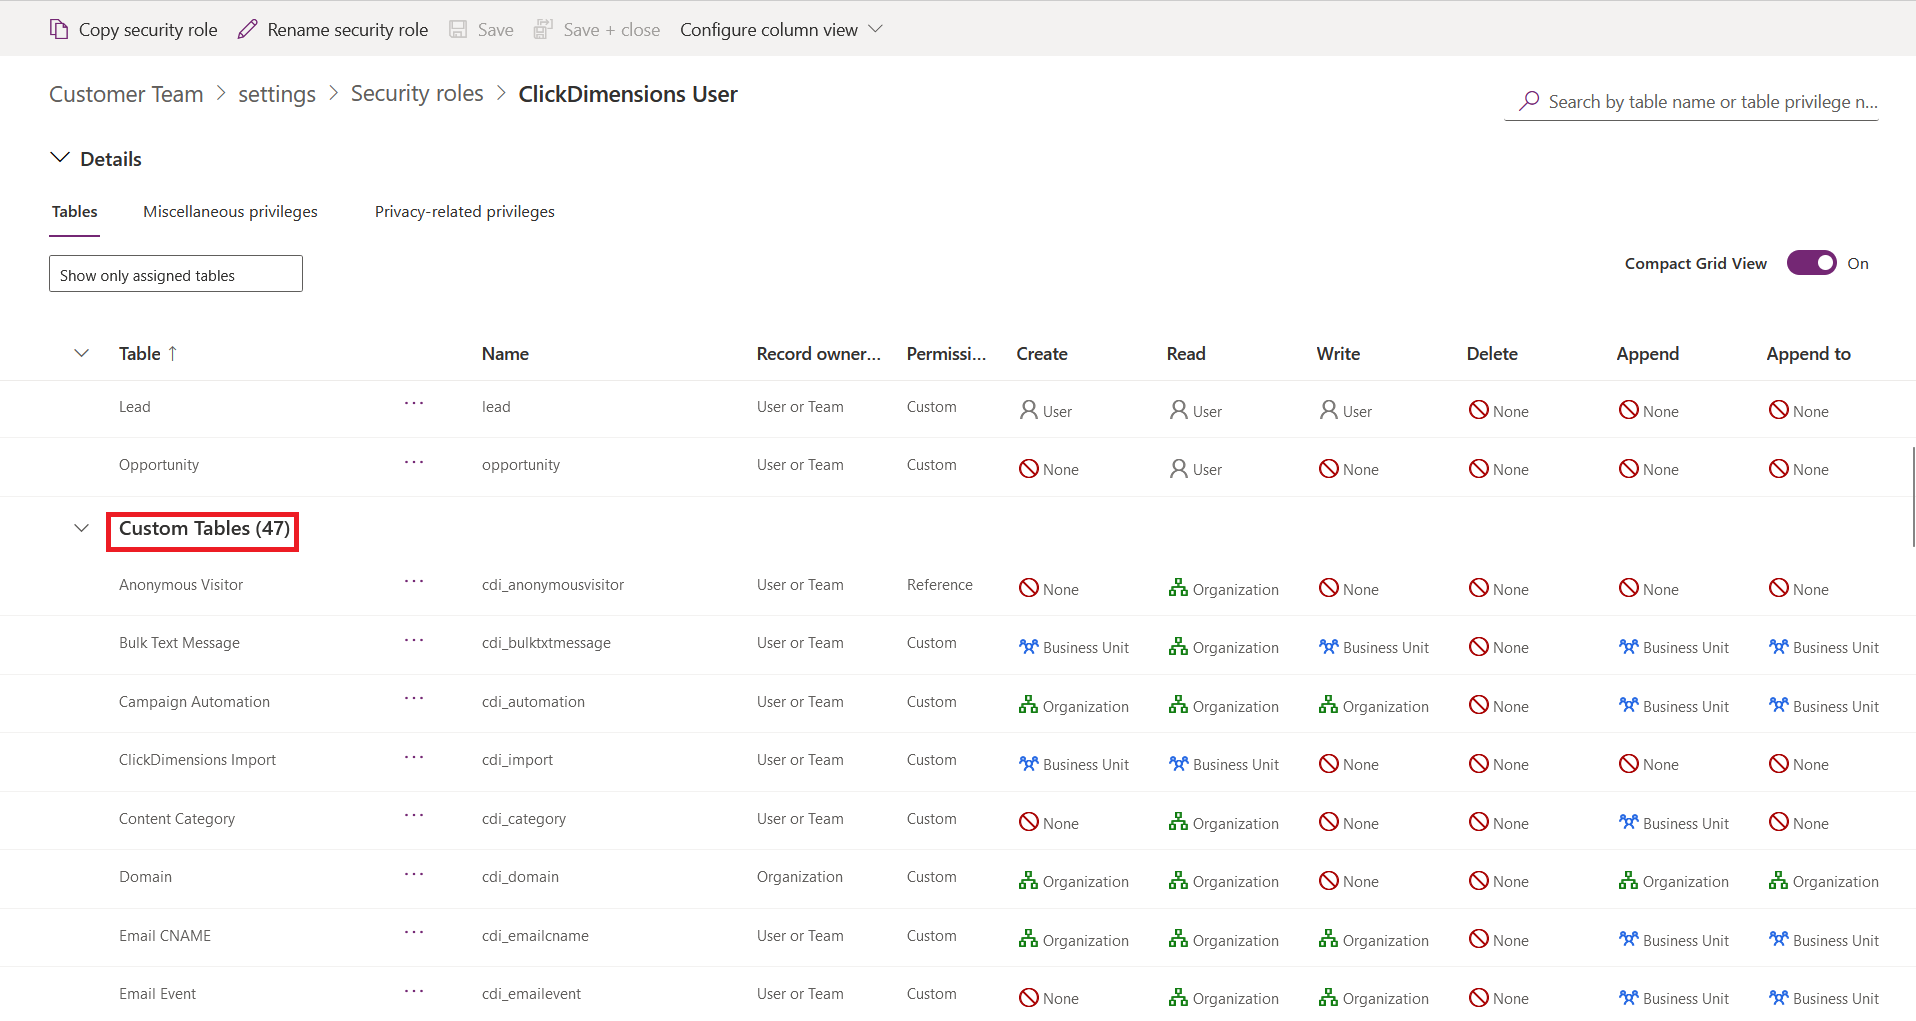Open more options for Domain row
This screenshot has width=1916, height=1021.
click(x=414, y=874)
